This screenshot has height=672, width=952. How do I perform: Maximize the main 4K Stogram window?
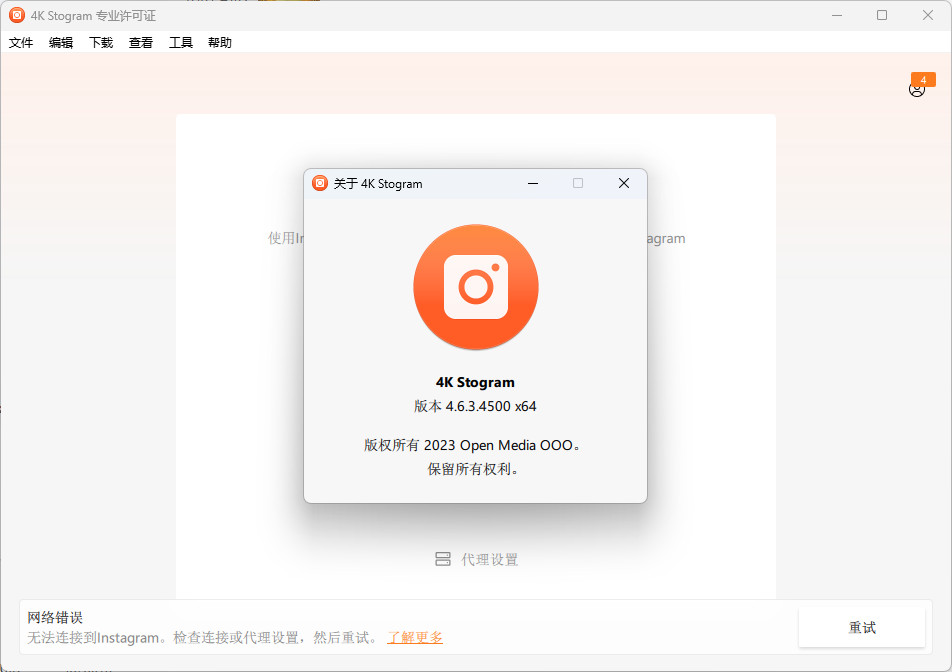882,15
